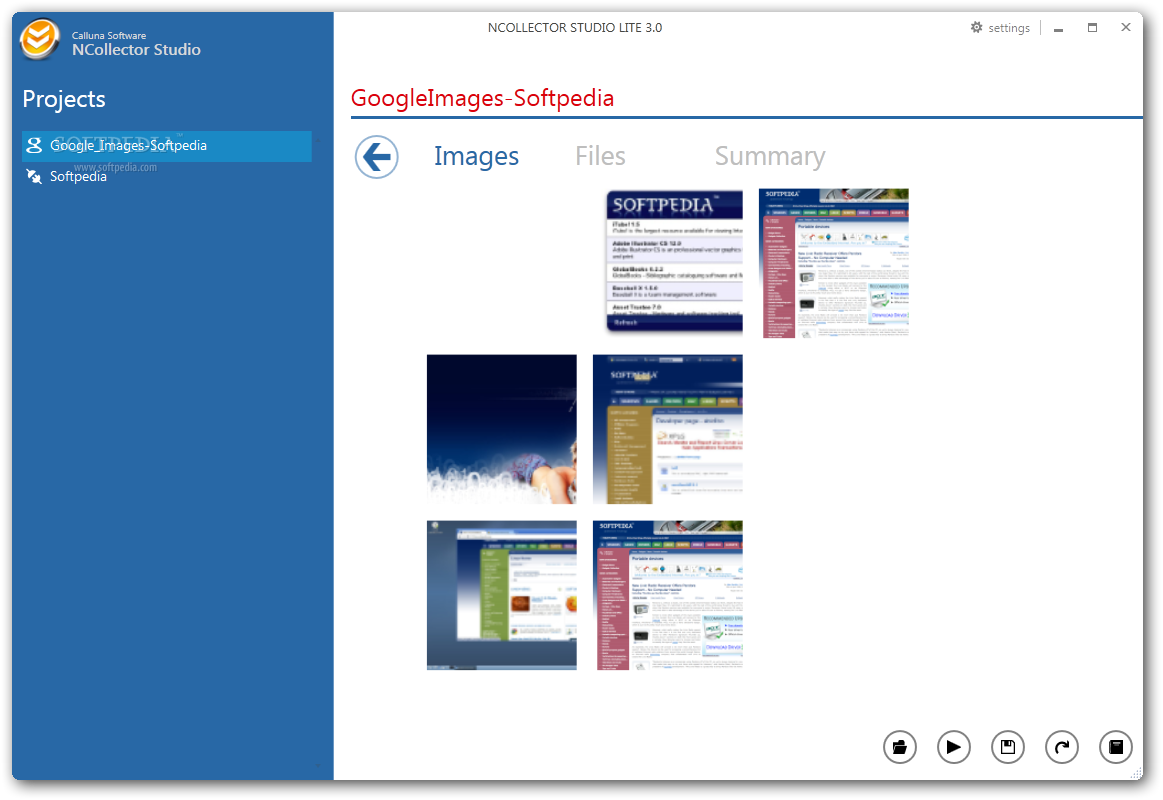
Task: Open the dark blue wallpaper thumbnail
Action: (x=501, y=429)
